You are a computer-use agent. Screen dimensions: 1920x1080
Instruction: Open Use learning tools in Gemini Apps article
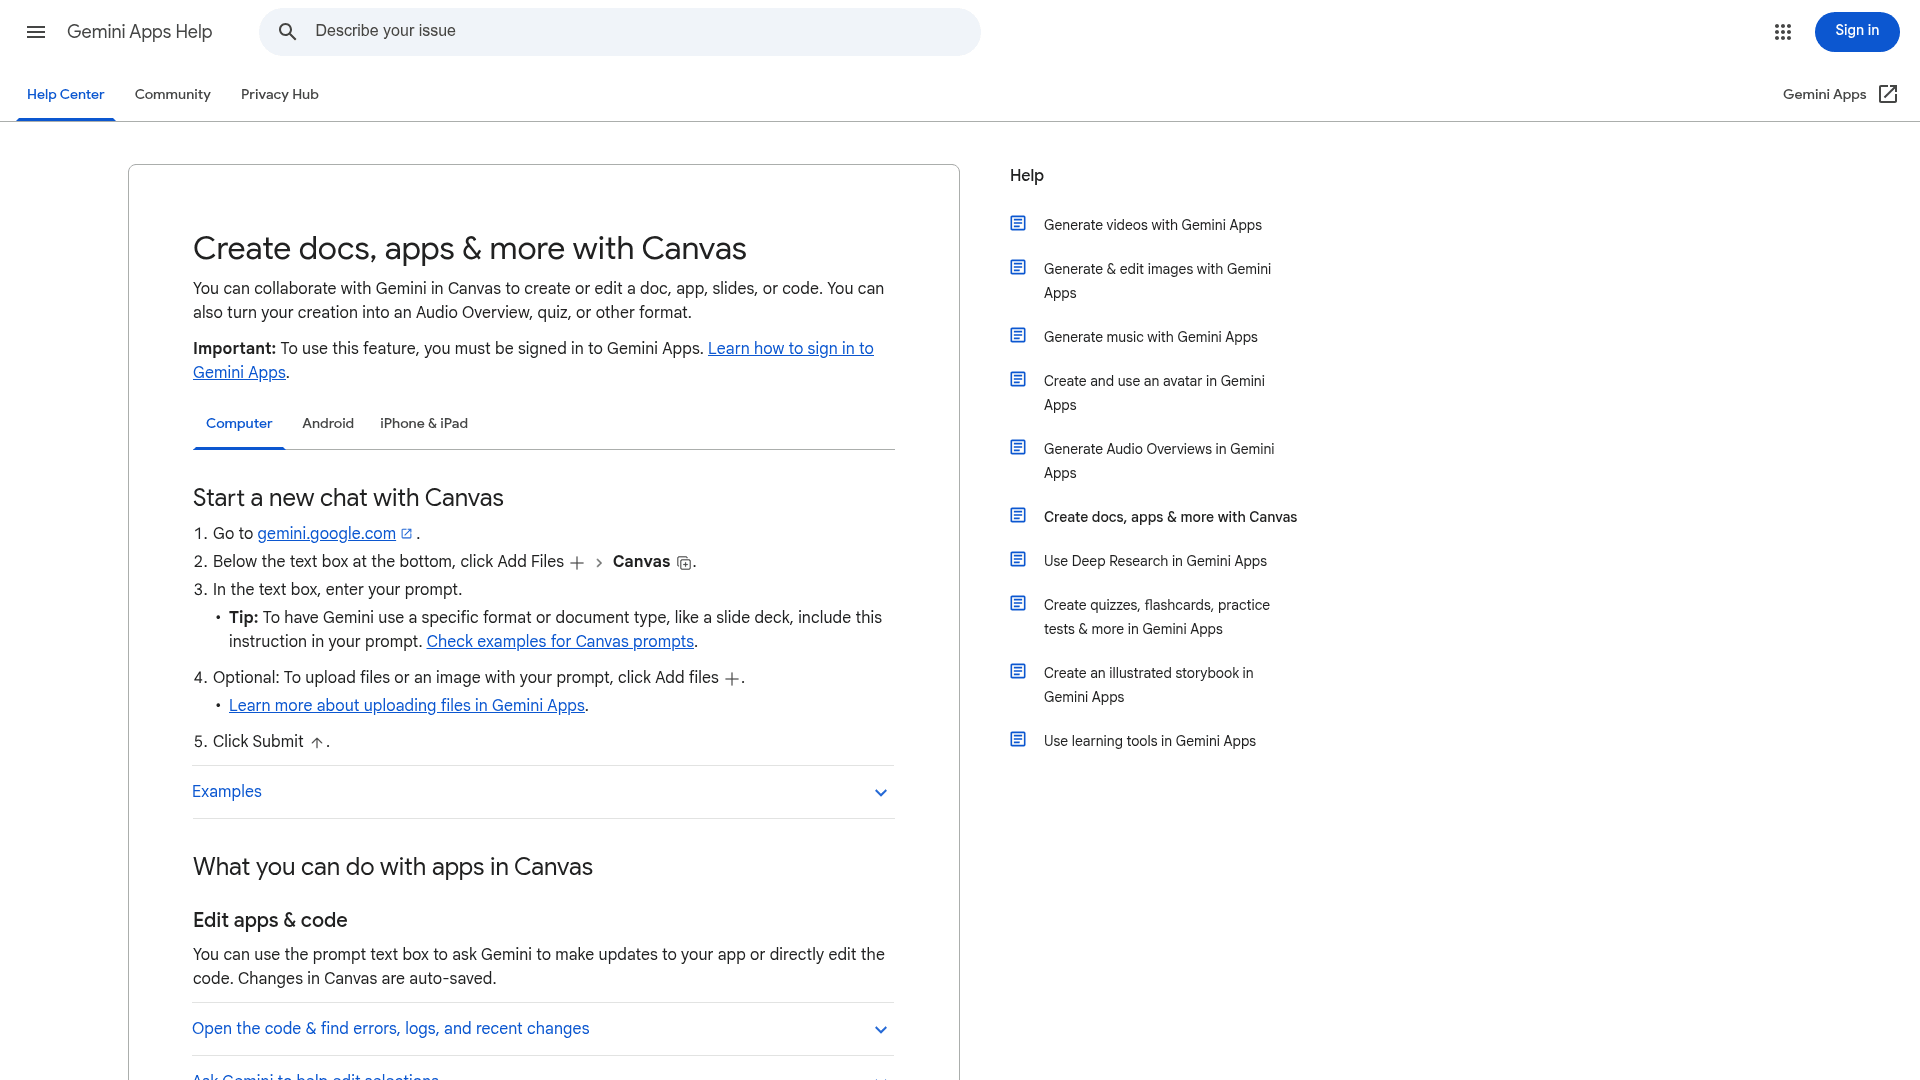(1150, 741)
